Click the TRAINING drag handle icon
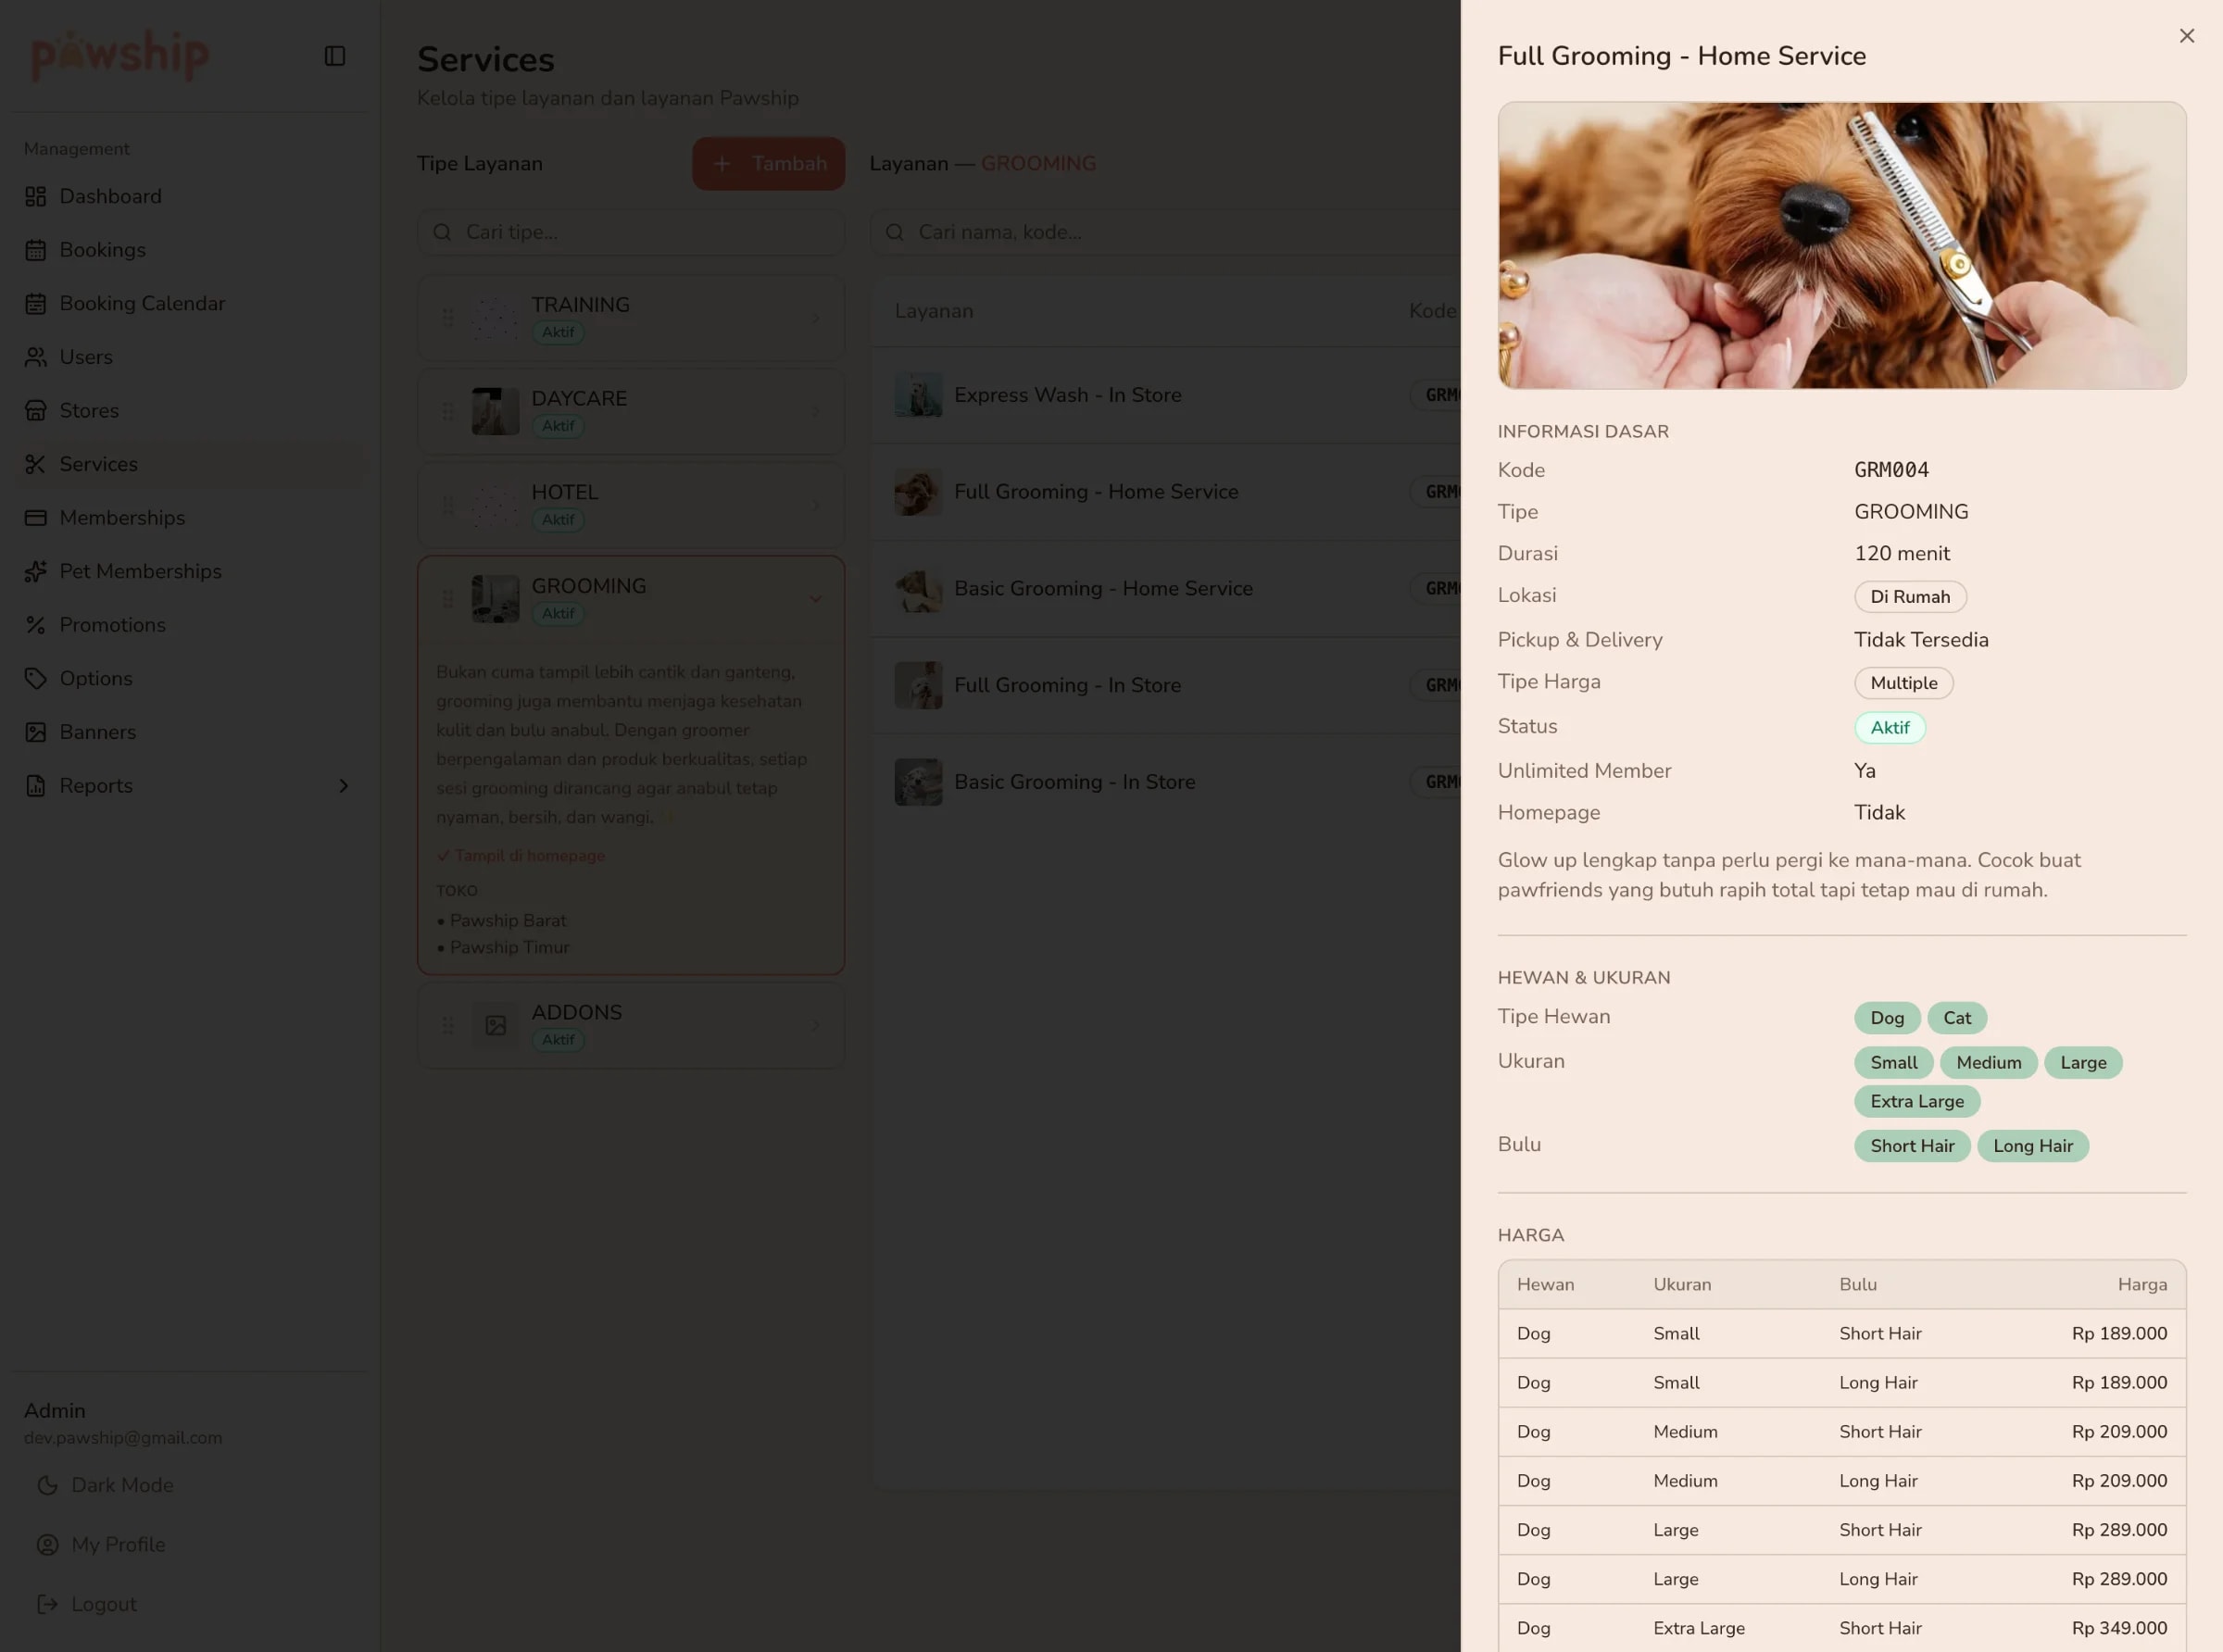The height and width of the screenshot is (1652, 2223). point(447,318)
